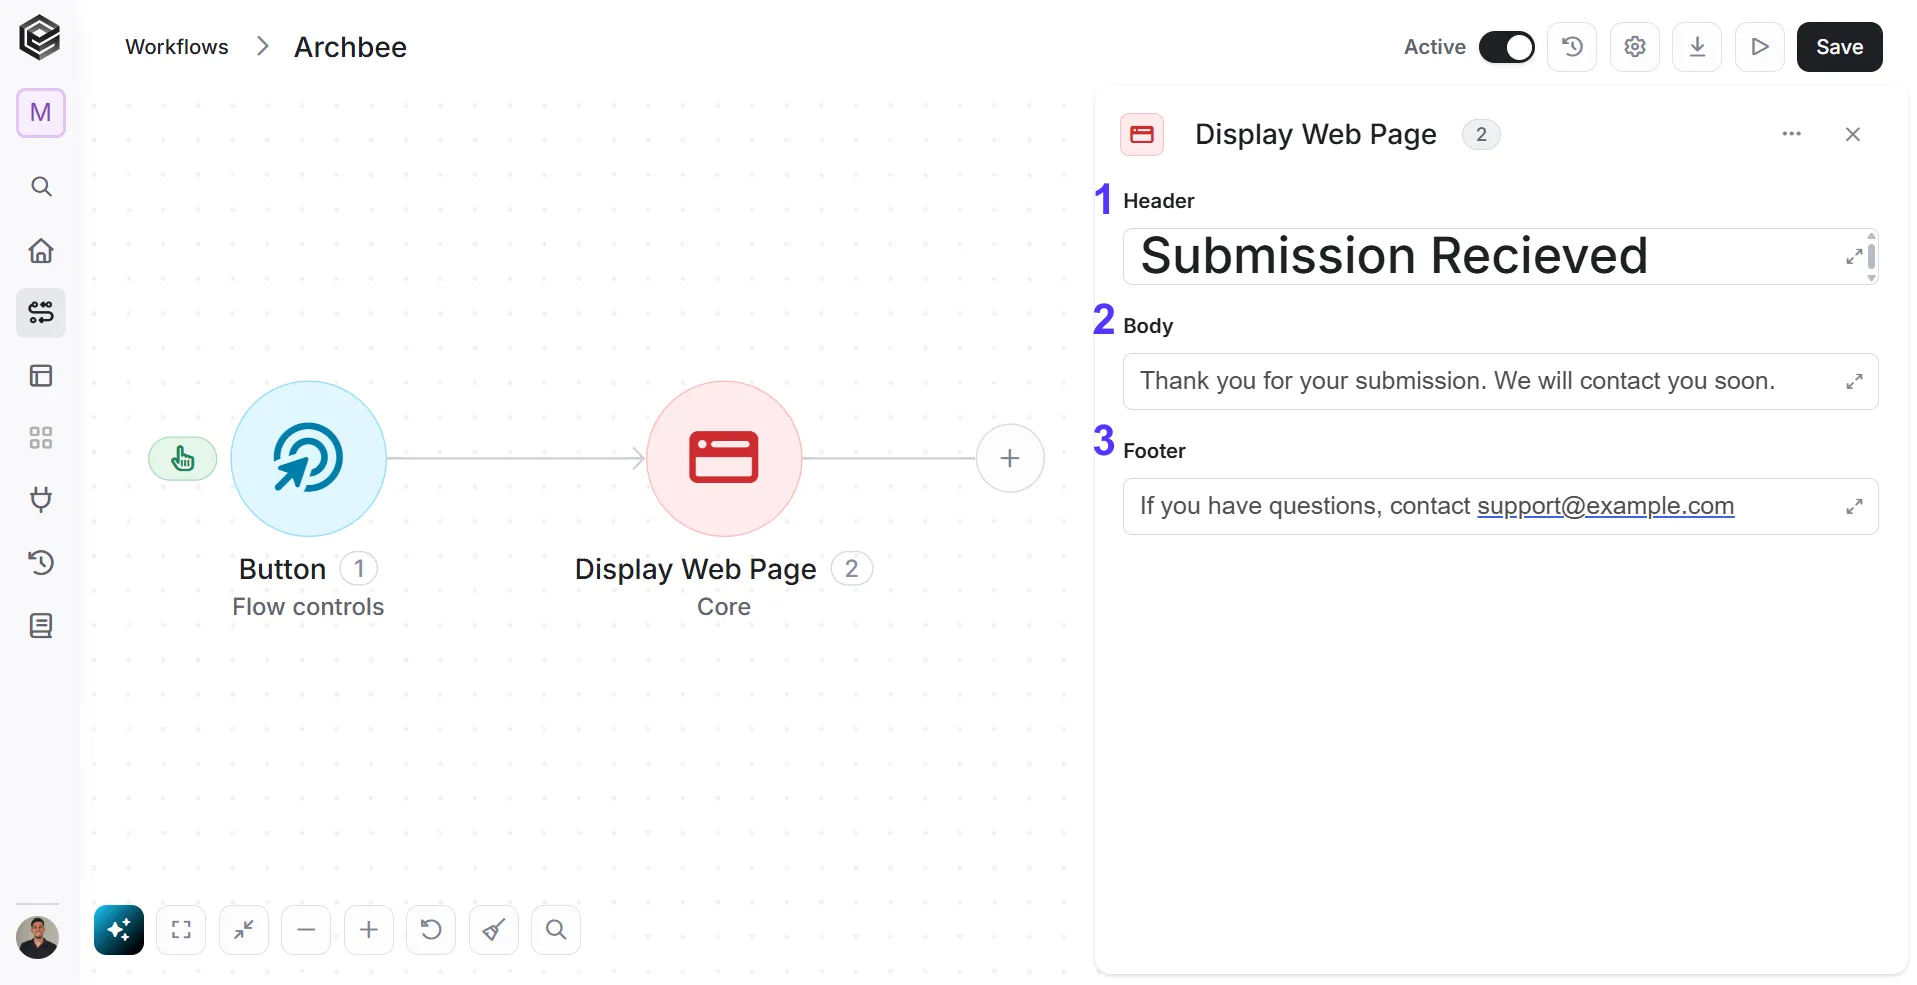Open version history in top bar

click(1572, 47)
